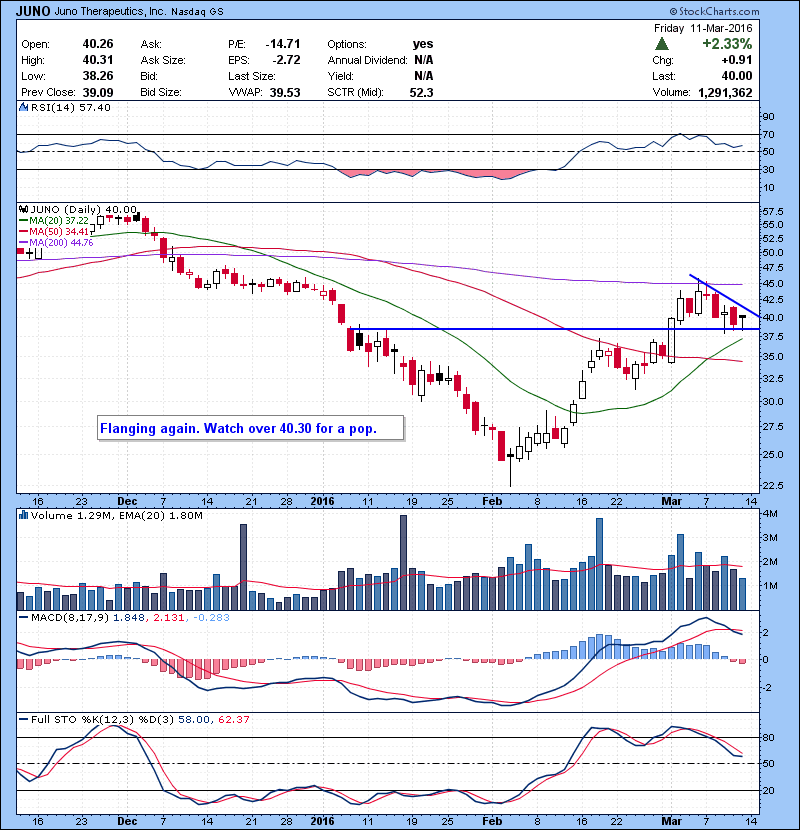Click the MACD histogram value -0.283
The width and height of the screenshot is (800, 830).
coord(211,617)
